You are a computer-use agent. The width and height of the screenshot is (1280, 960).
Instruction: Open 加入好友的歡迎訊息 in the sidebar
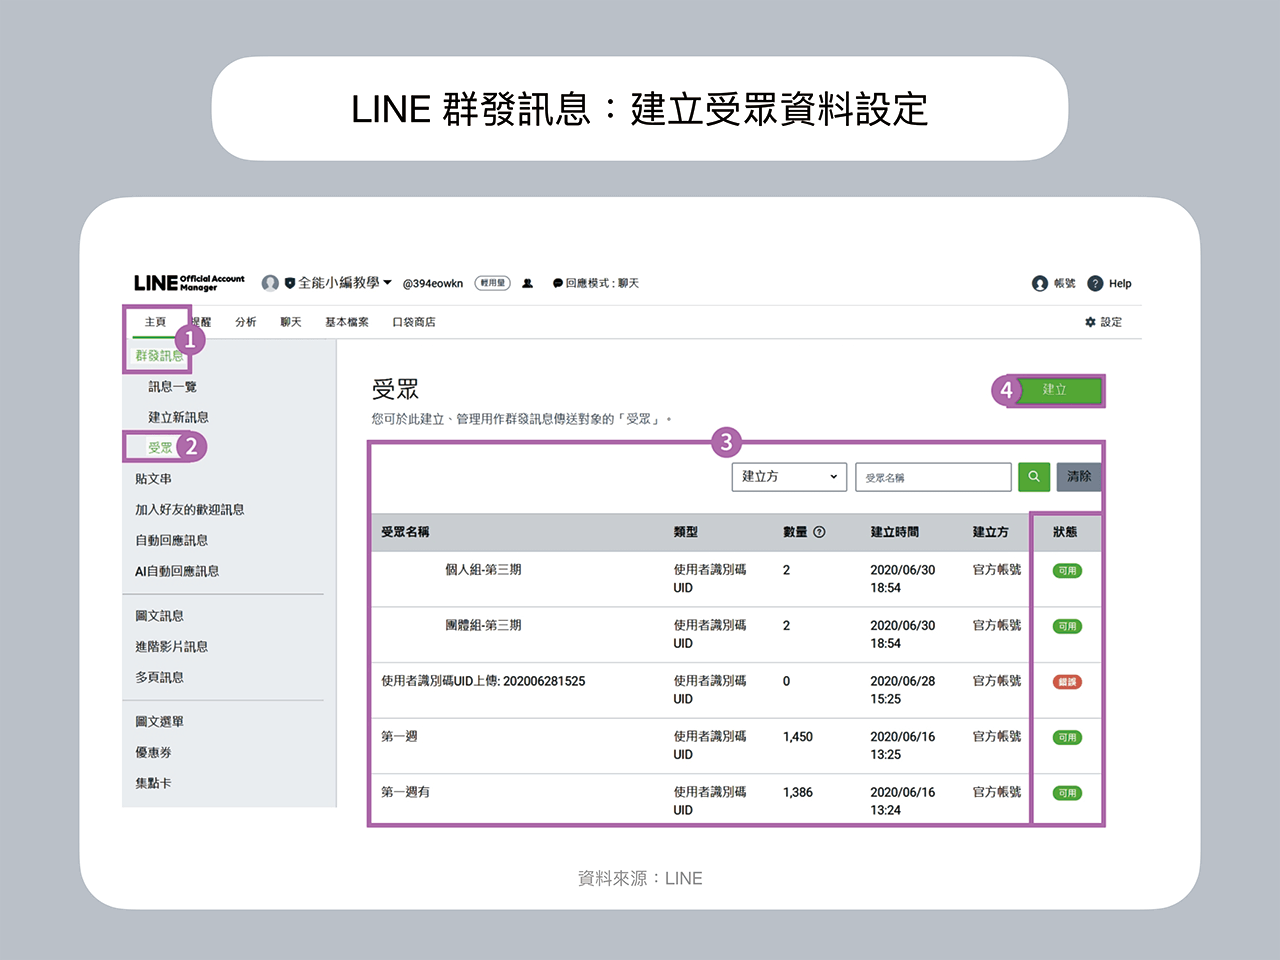coord(189,510)
